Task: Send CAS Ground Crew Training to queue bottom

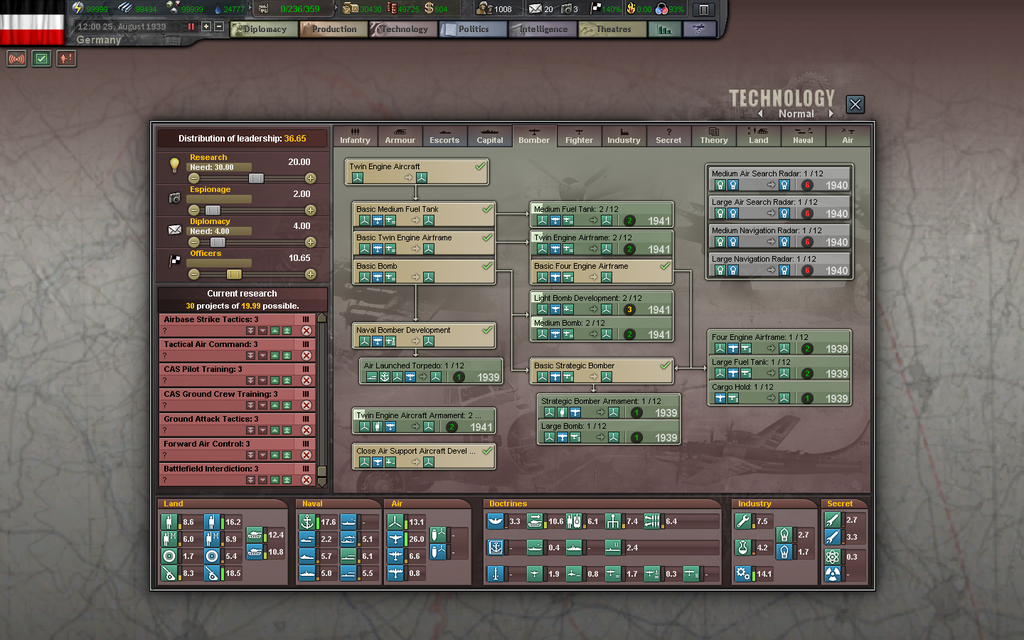Action: coord(250,406)
